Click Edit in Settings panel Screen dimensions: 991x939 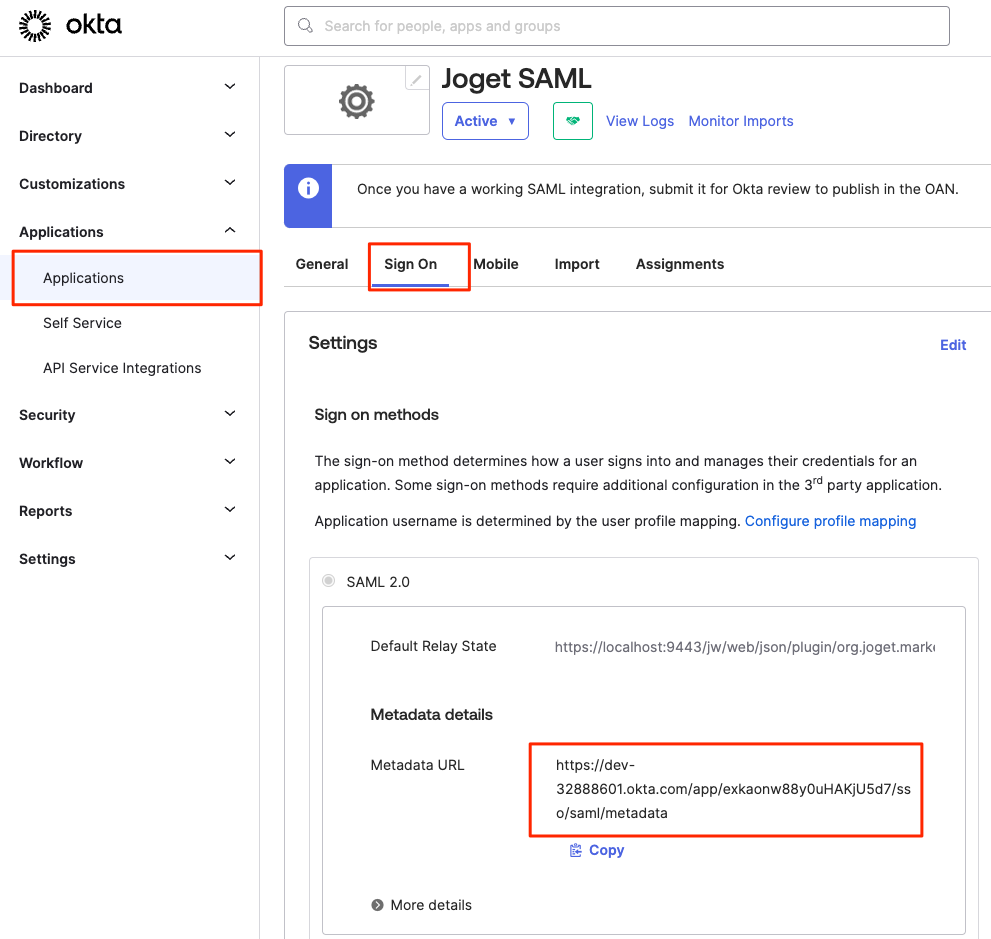pos(953,345)
